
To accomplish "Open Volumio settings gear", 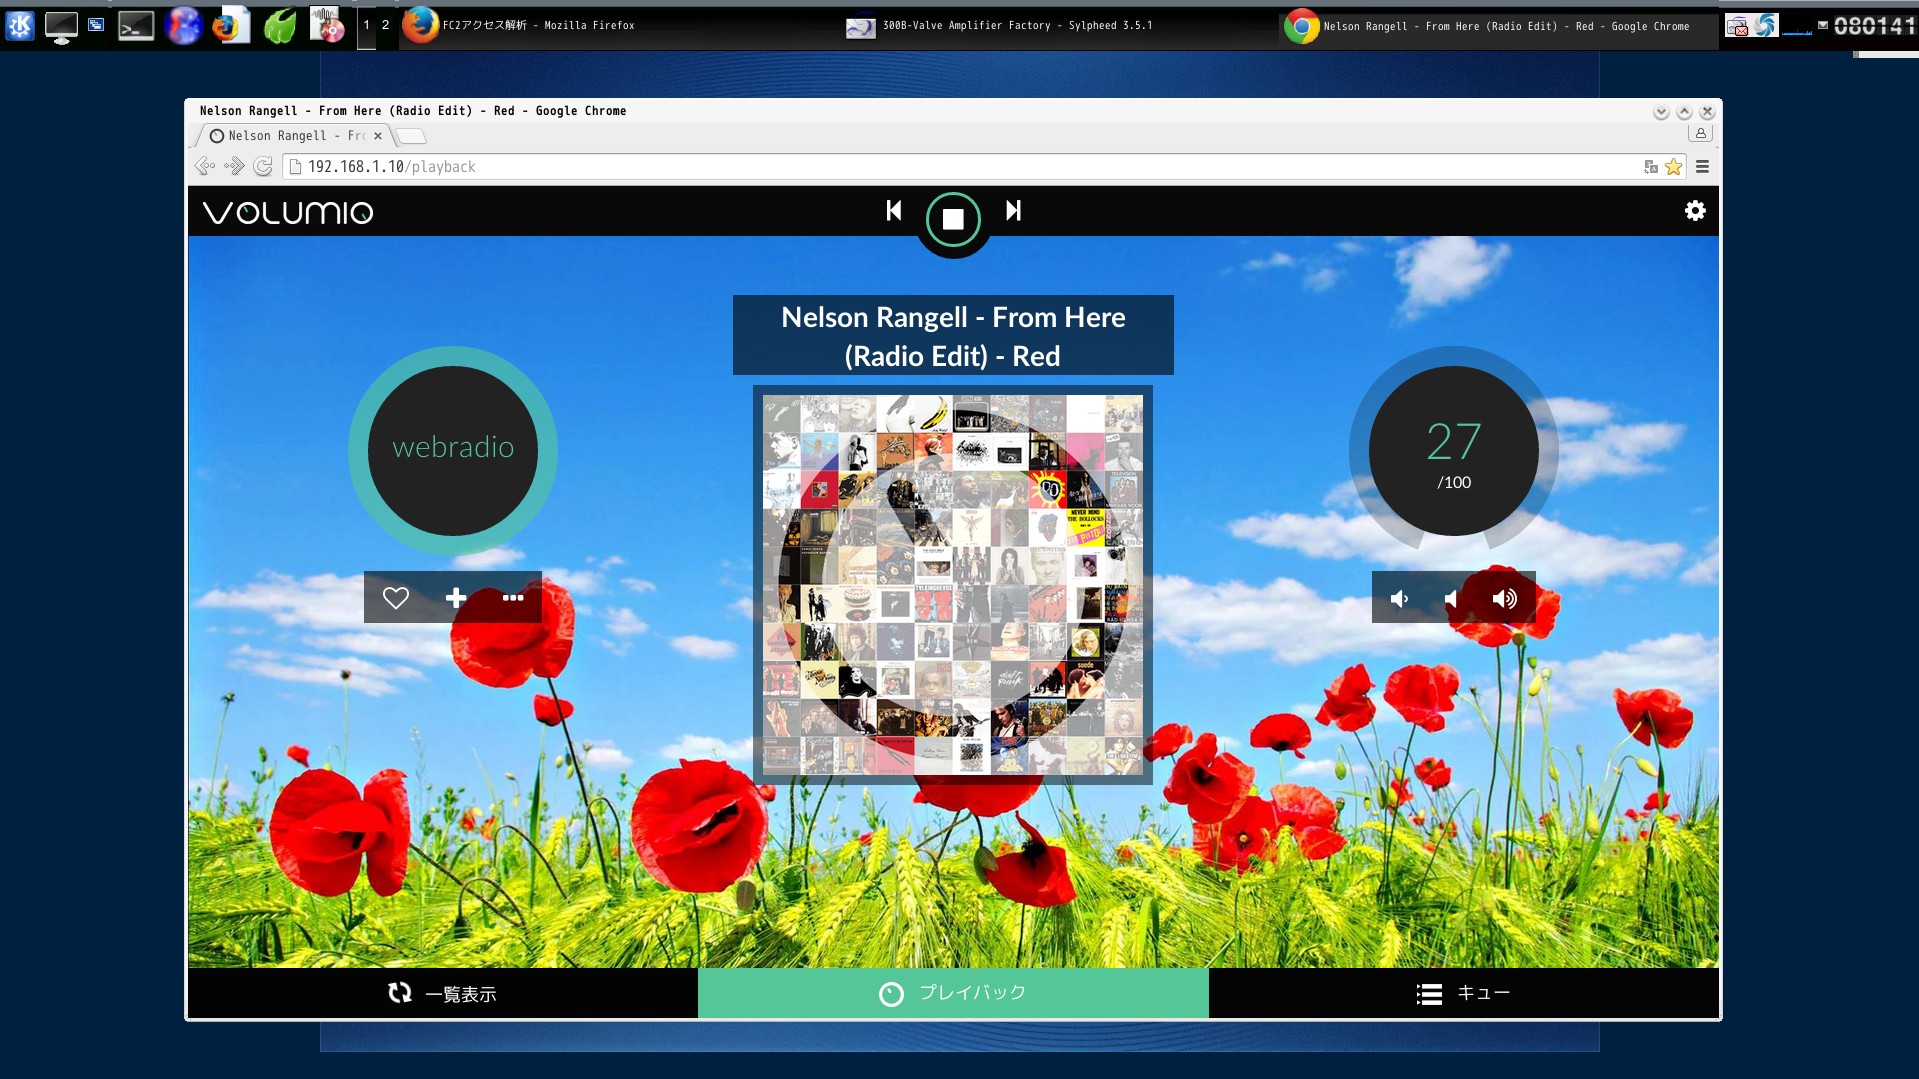I will [1695, 211].
